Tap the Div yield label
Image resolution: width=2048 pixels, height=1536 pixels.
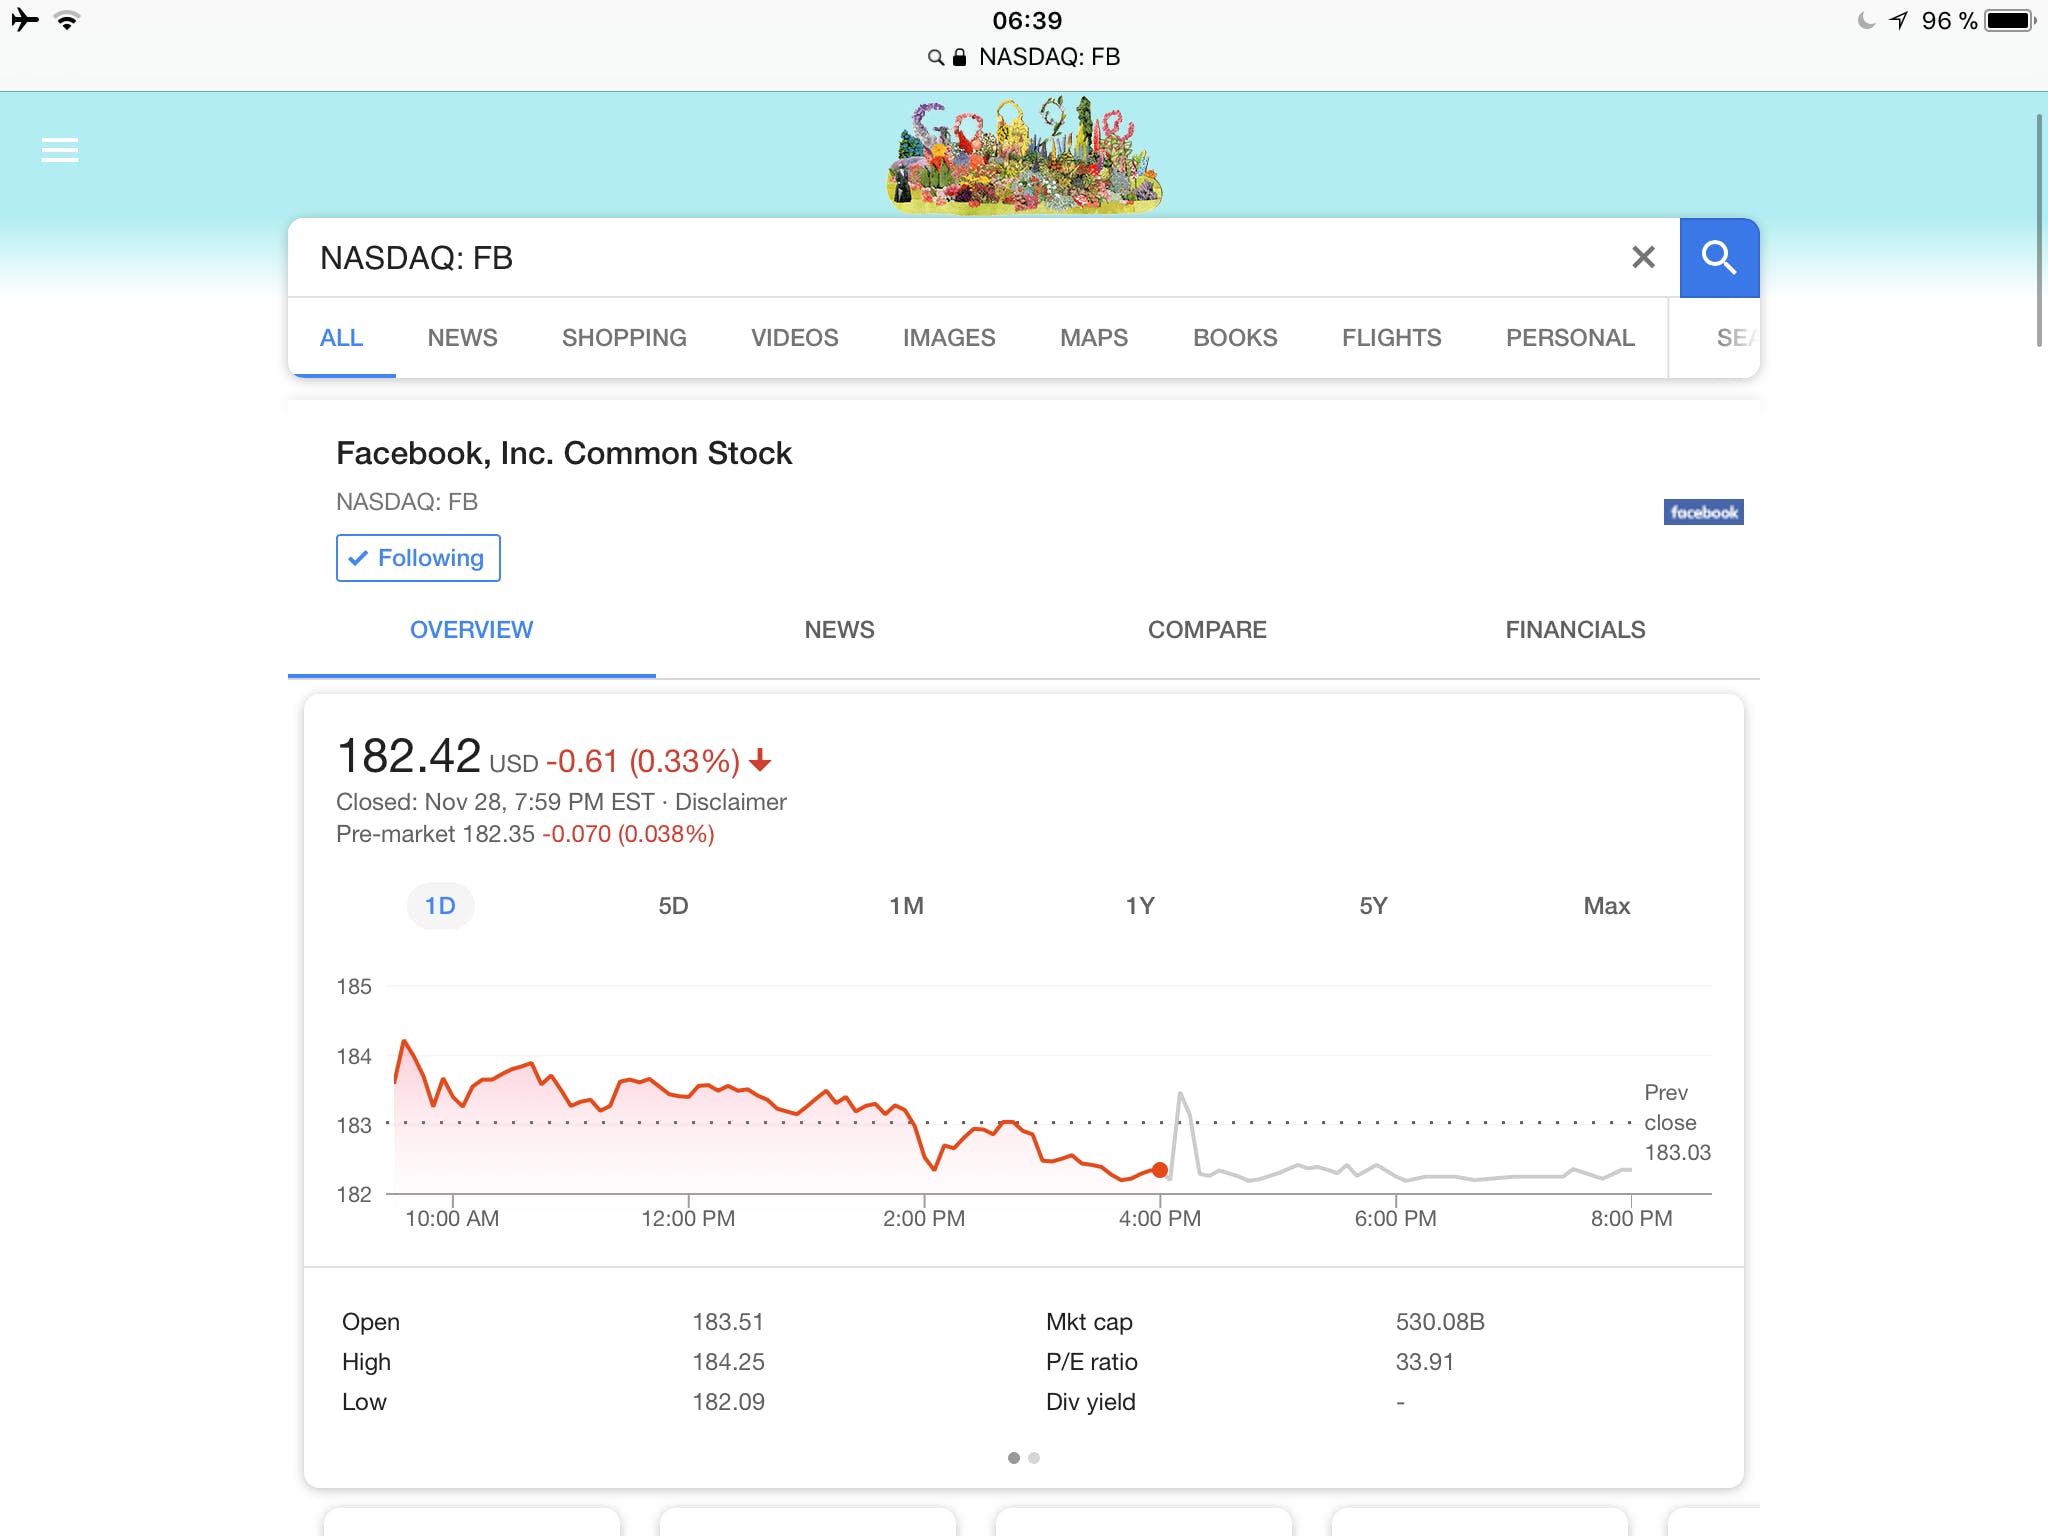1090,1402
